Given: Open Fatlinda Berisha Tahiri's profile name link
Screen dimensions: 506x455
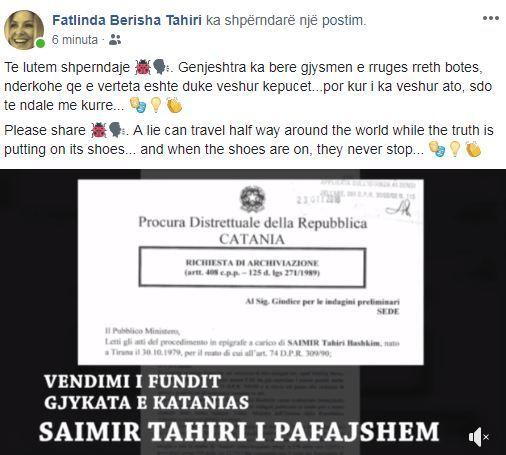Looking at the screenshot, I should [x=127, y=20].
